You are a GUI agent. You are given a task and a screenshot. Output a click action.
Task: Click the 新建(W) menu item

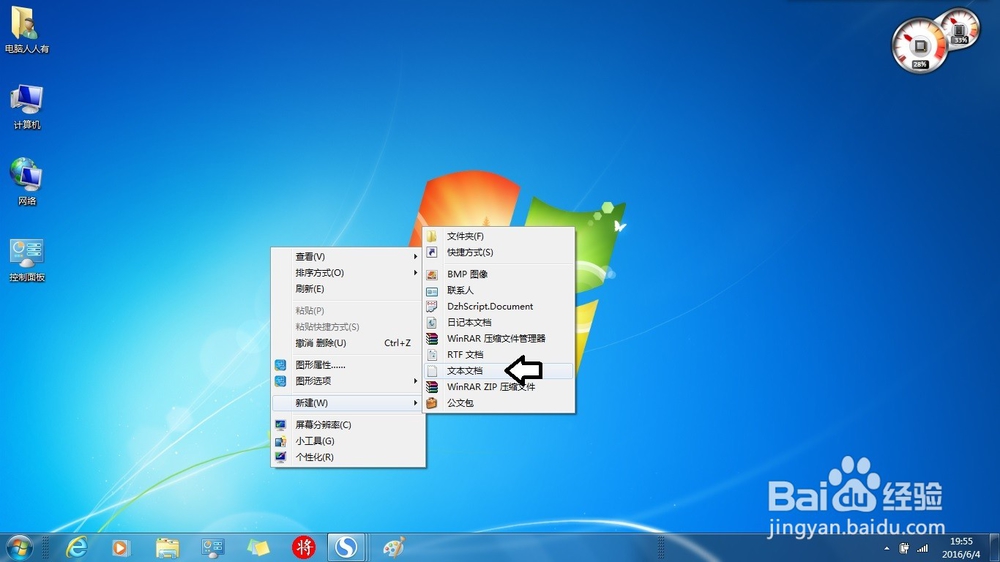pyautogui.click(x=348, y=403)
